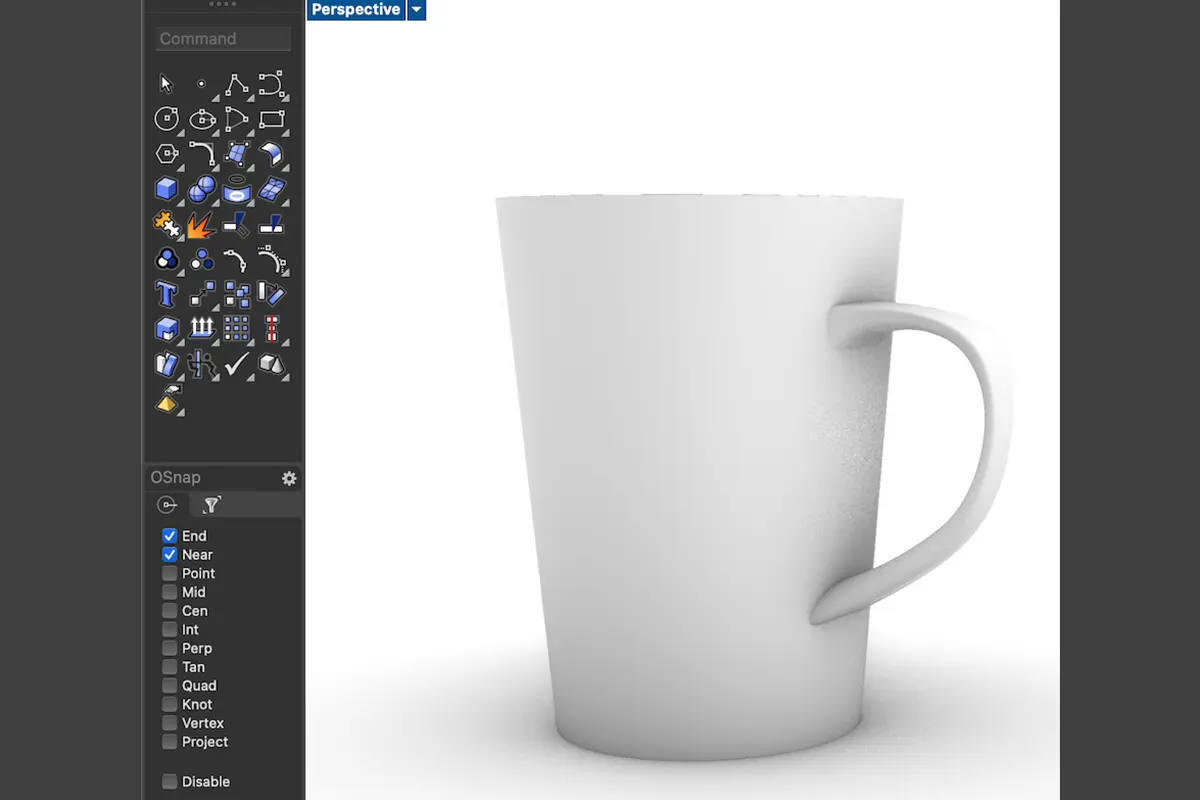Click the Boolean union spheres icon
Viewport: 1200px width, 800px height.
[x=201, y=188]
